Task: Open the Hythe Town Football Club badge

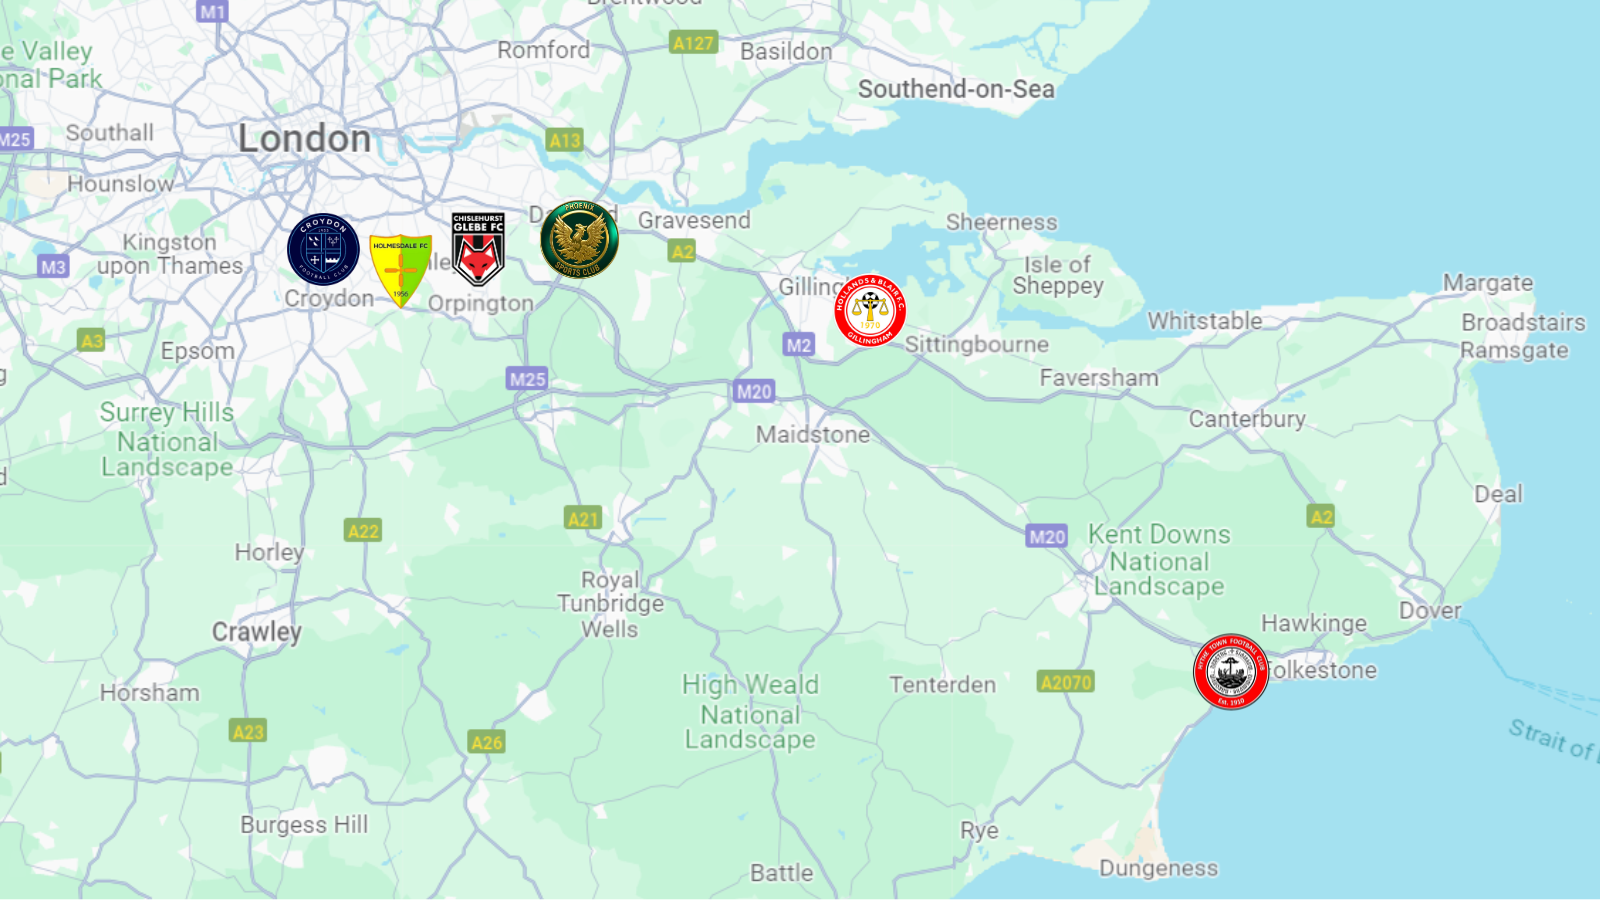Action: [1231, 672]
